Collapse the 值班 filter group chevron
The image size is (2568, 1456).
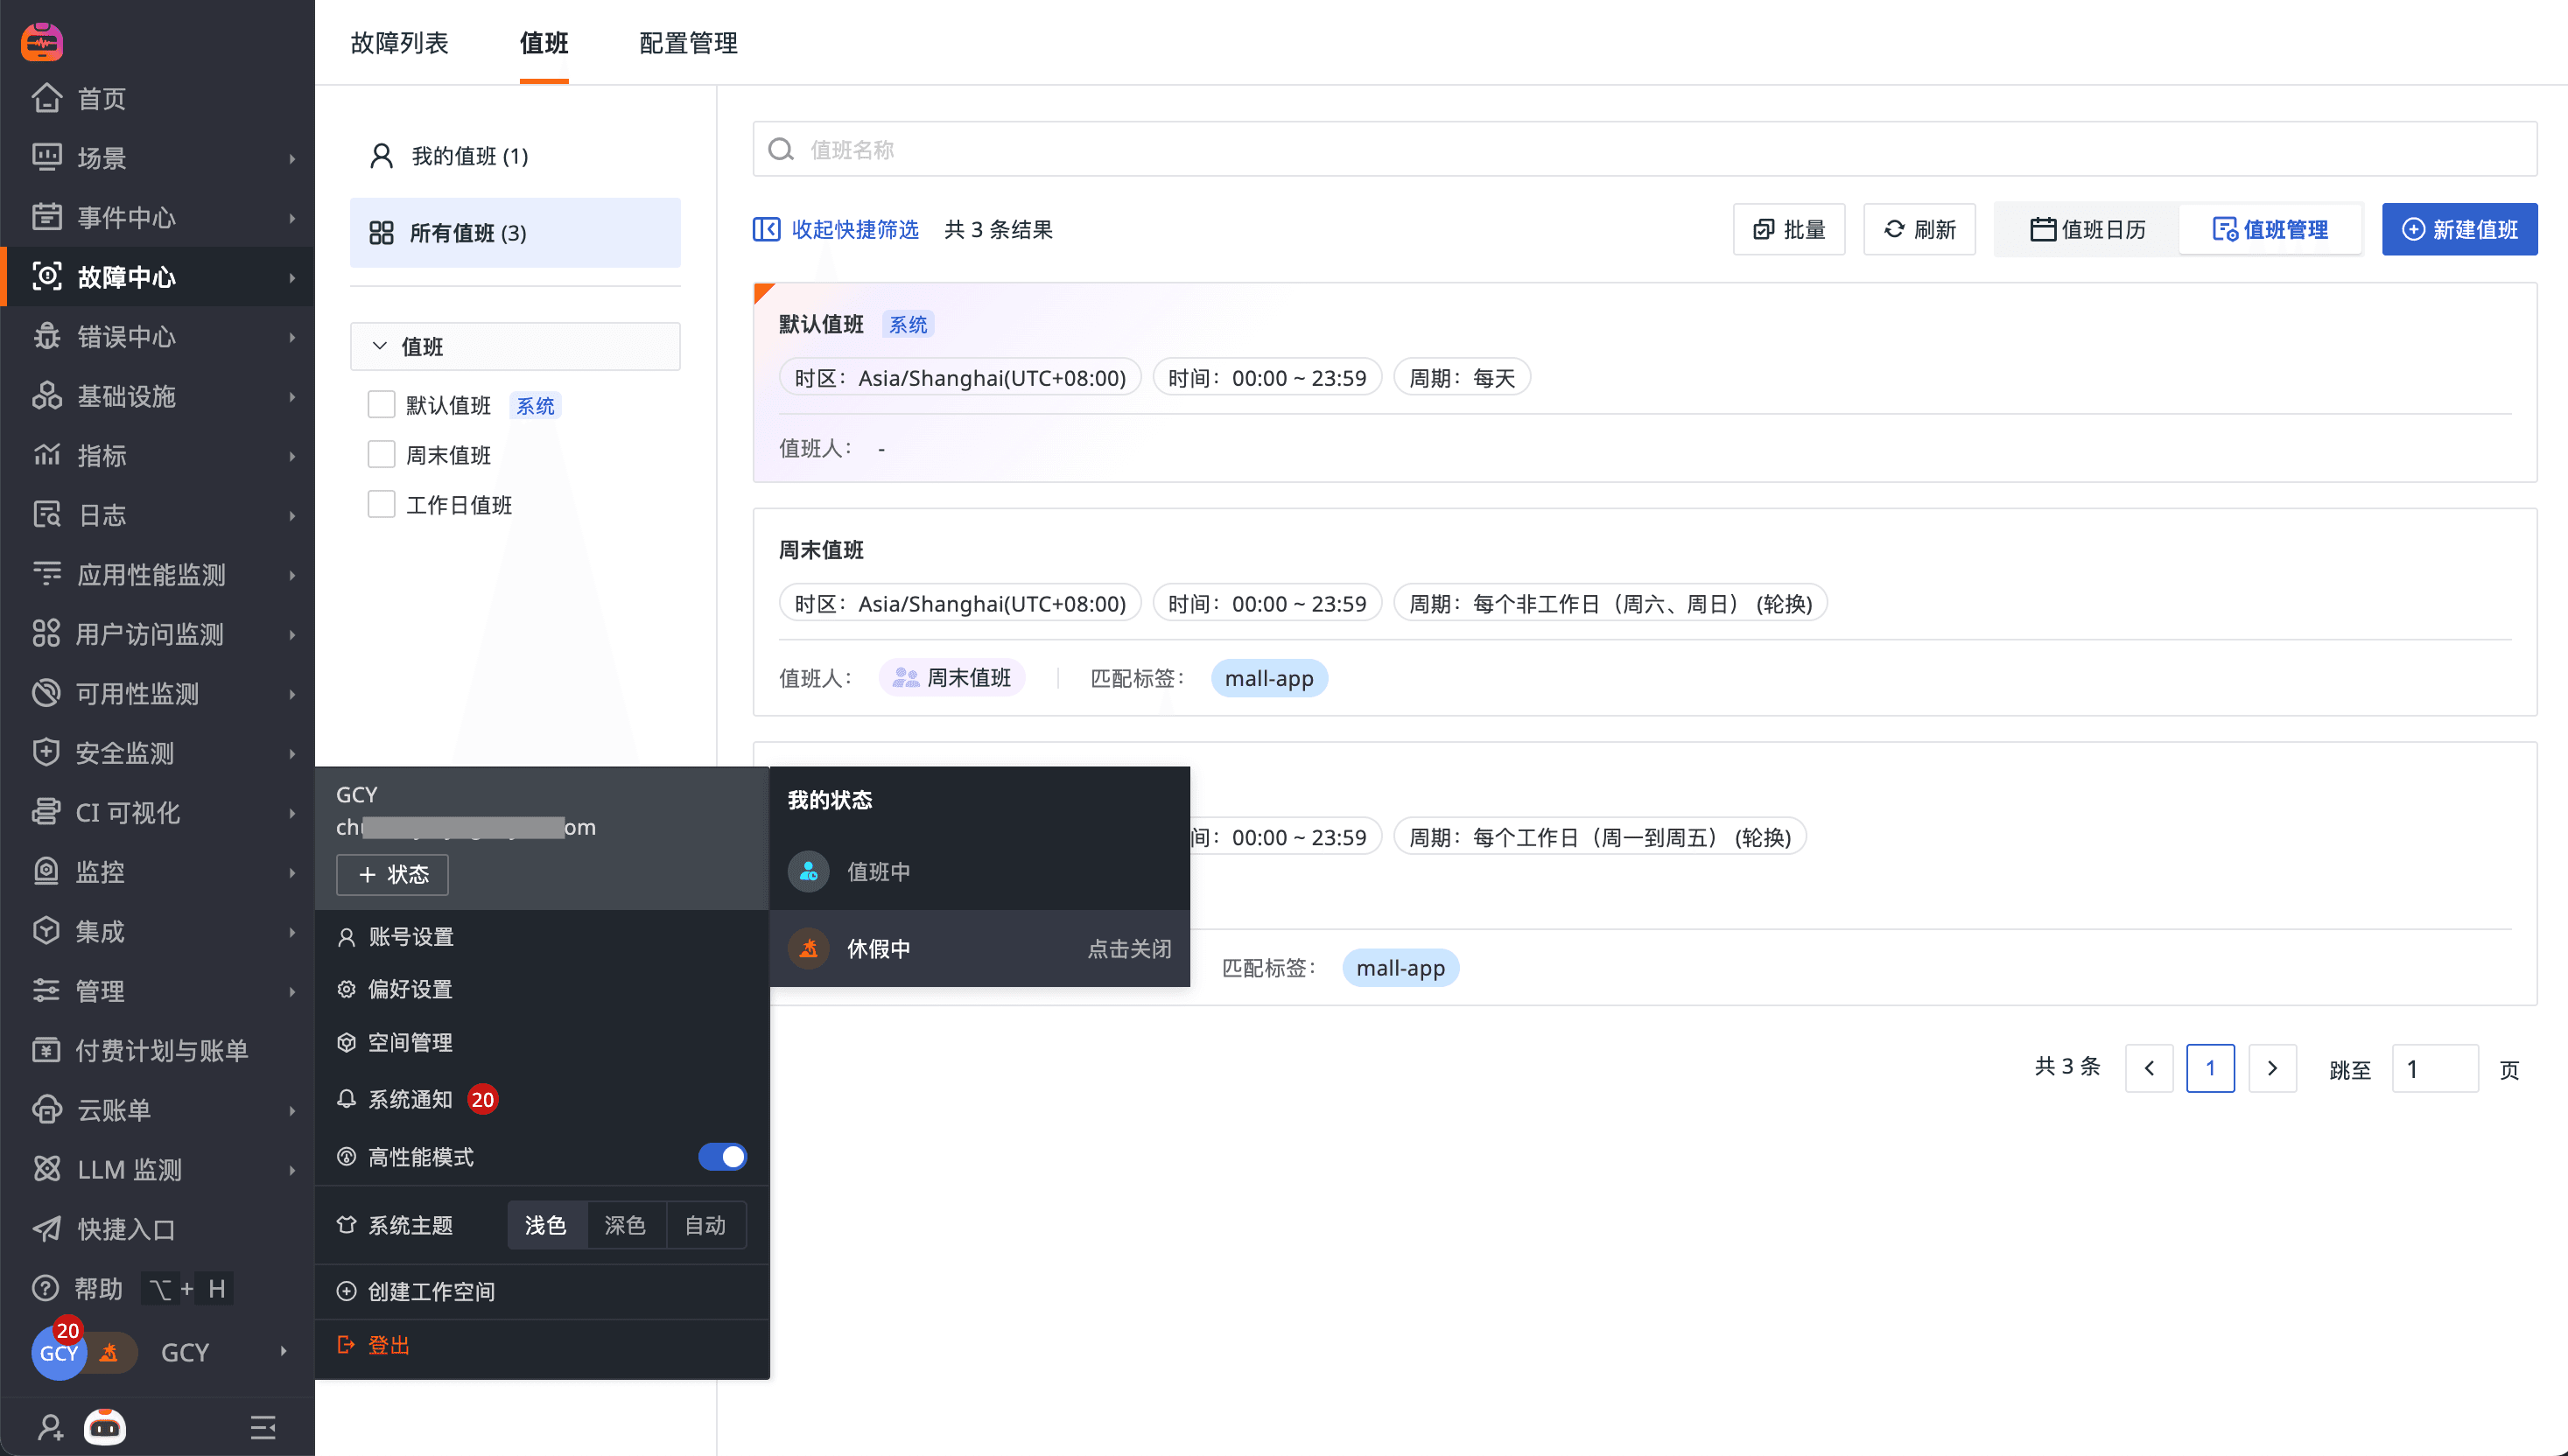[380, 346]
